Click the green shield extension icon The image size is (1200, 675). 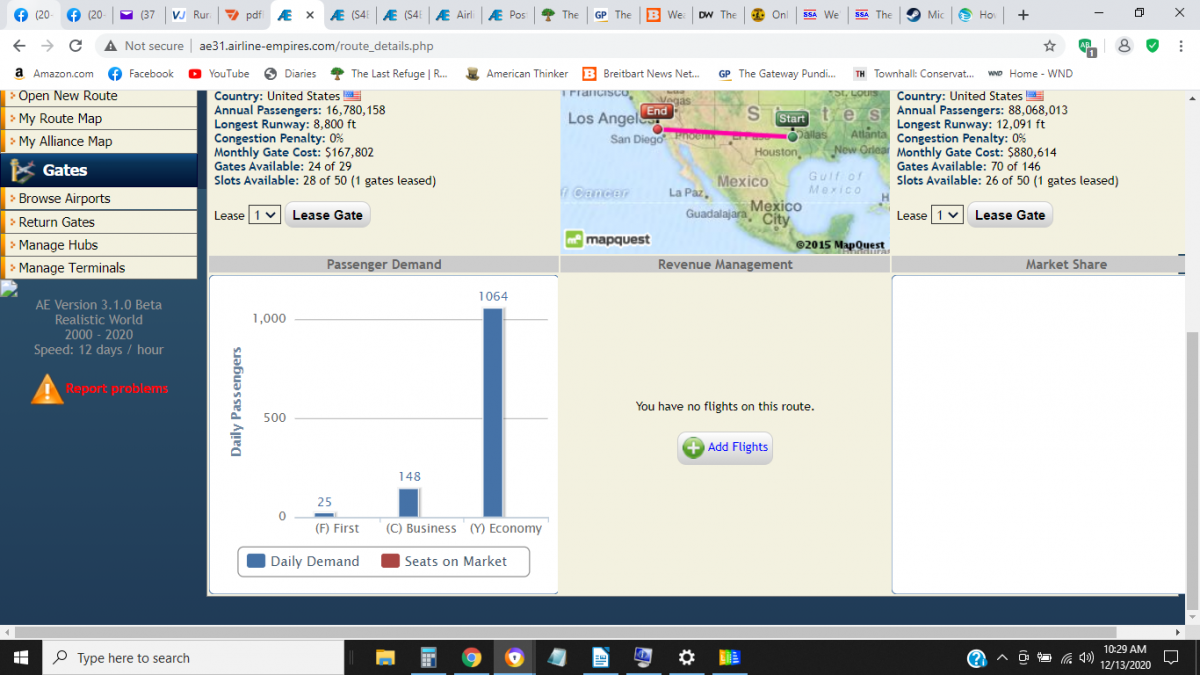tap(1152, 45)
